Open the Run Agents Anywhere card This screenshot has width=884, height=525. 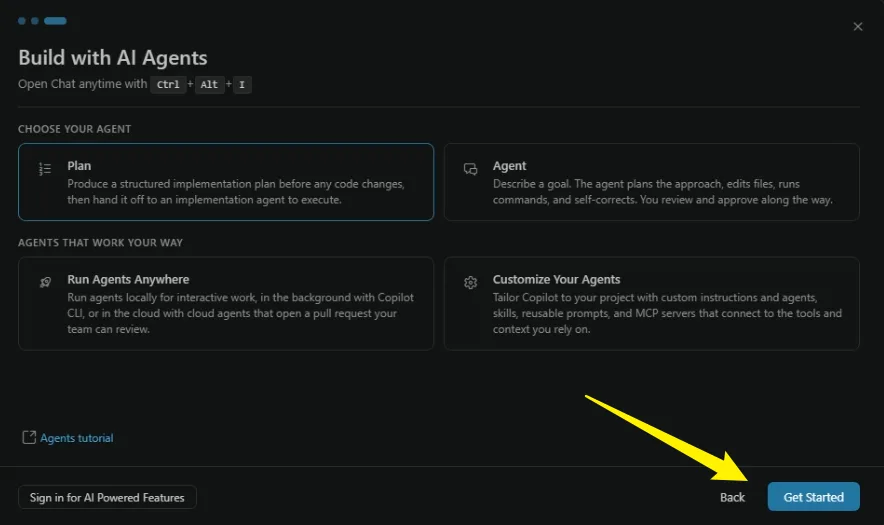coord(226,304)
